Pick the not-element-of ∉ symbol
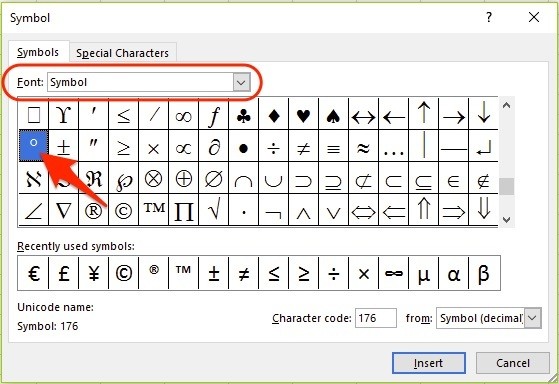The height and width of the screenshot is (384, 559). [483, 178]
